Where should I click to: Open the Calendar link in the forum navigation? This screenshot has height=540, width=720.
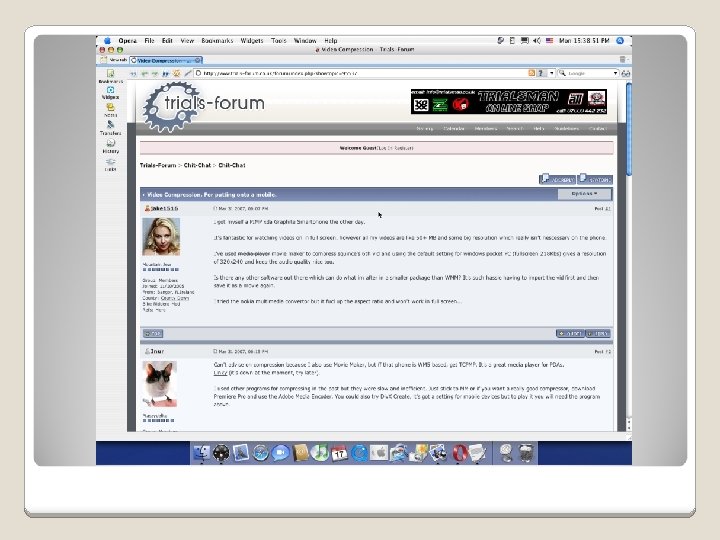[x=454, y=129]
